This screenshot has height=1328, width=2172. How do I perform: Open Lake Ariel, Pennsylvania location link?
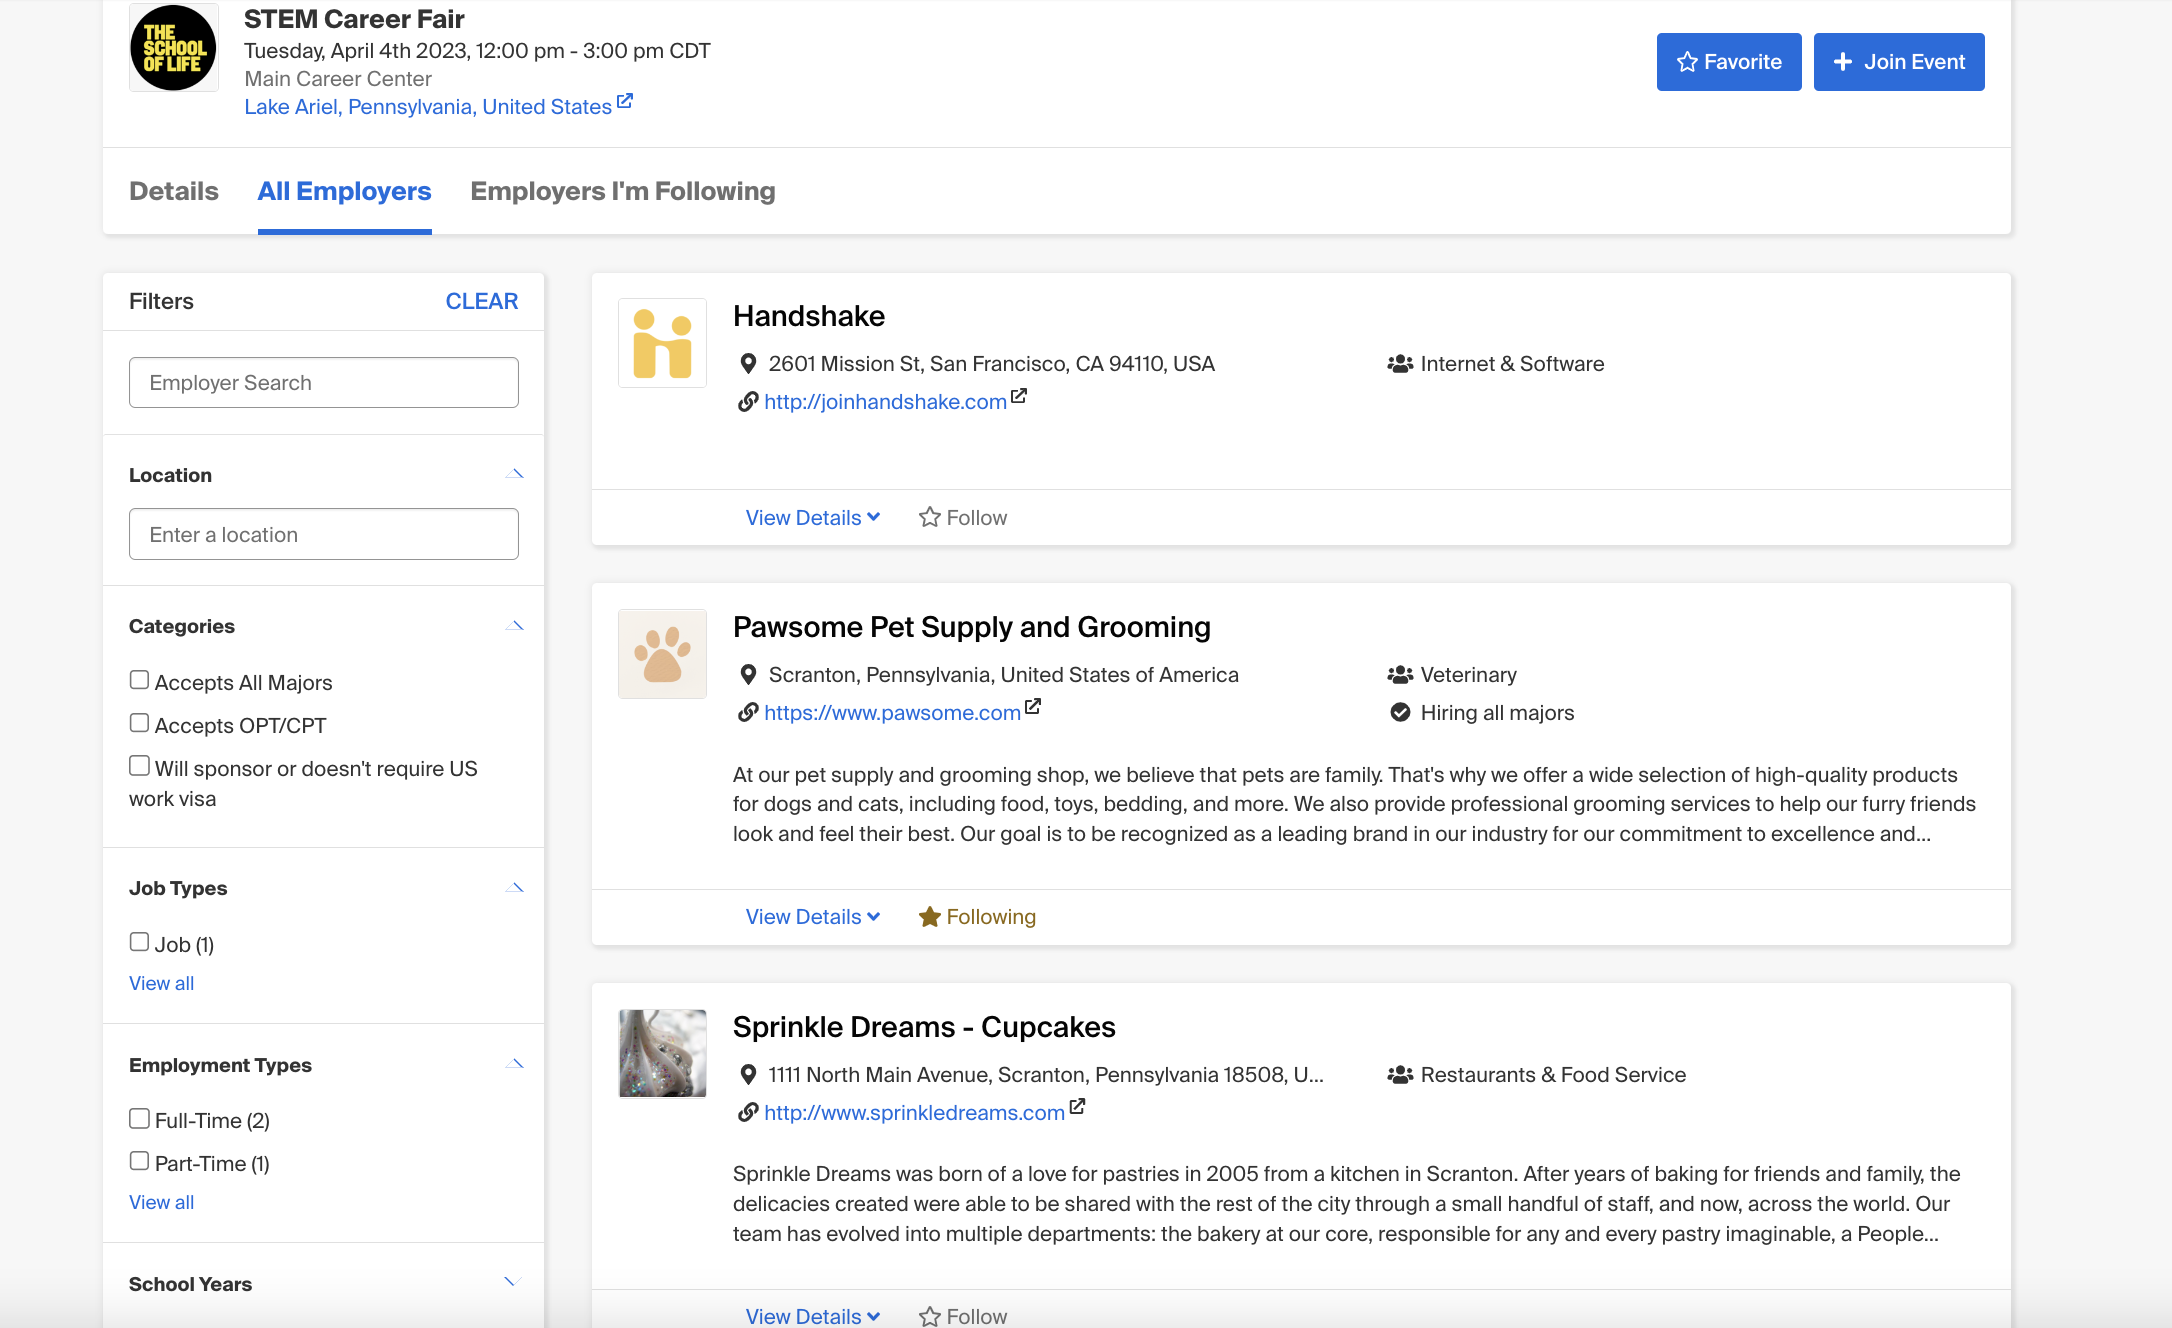pos(428,107)
